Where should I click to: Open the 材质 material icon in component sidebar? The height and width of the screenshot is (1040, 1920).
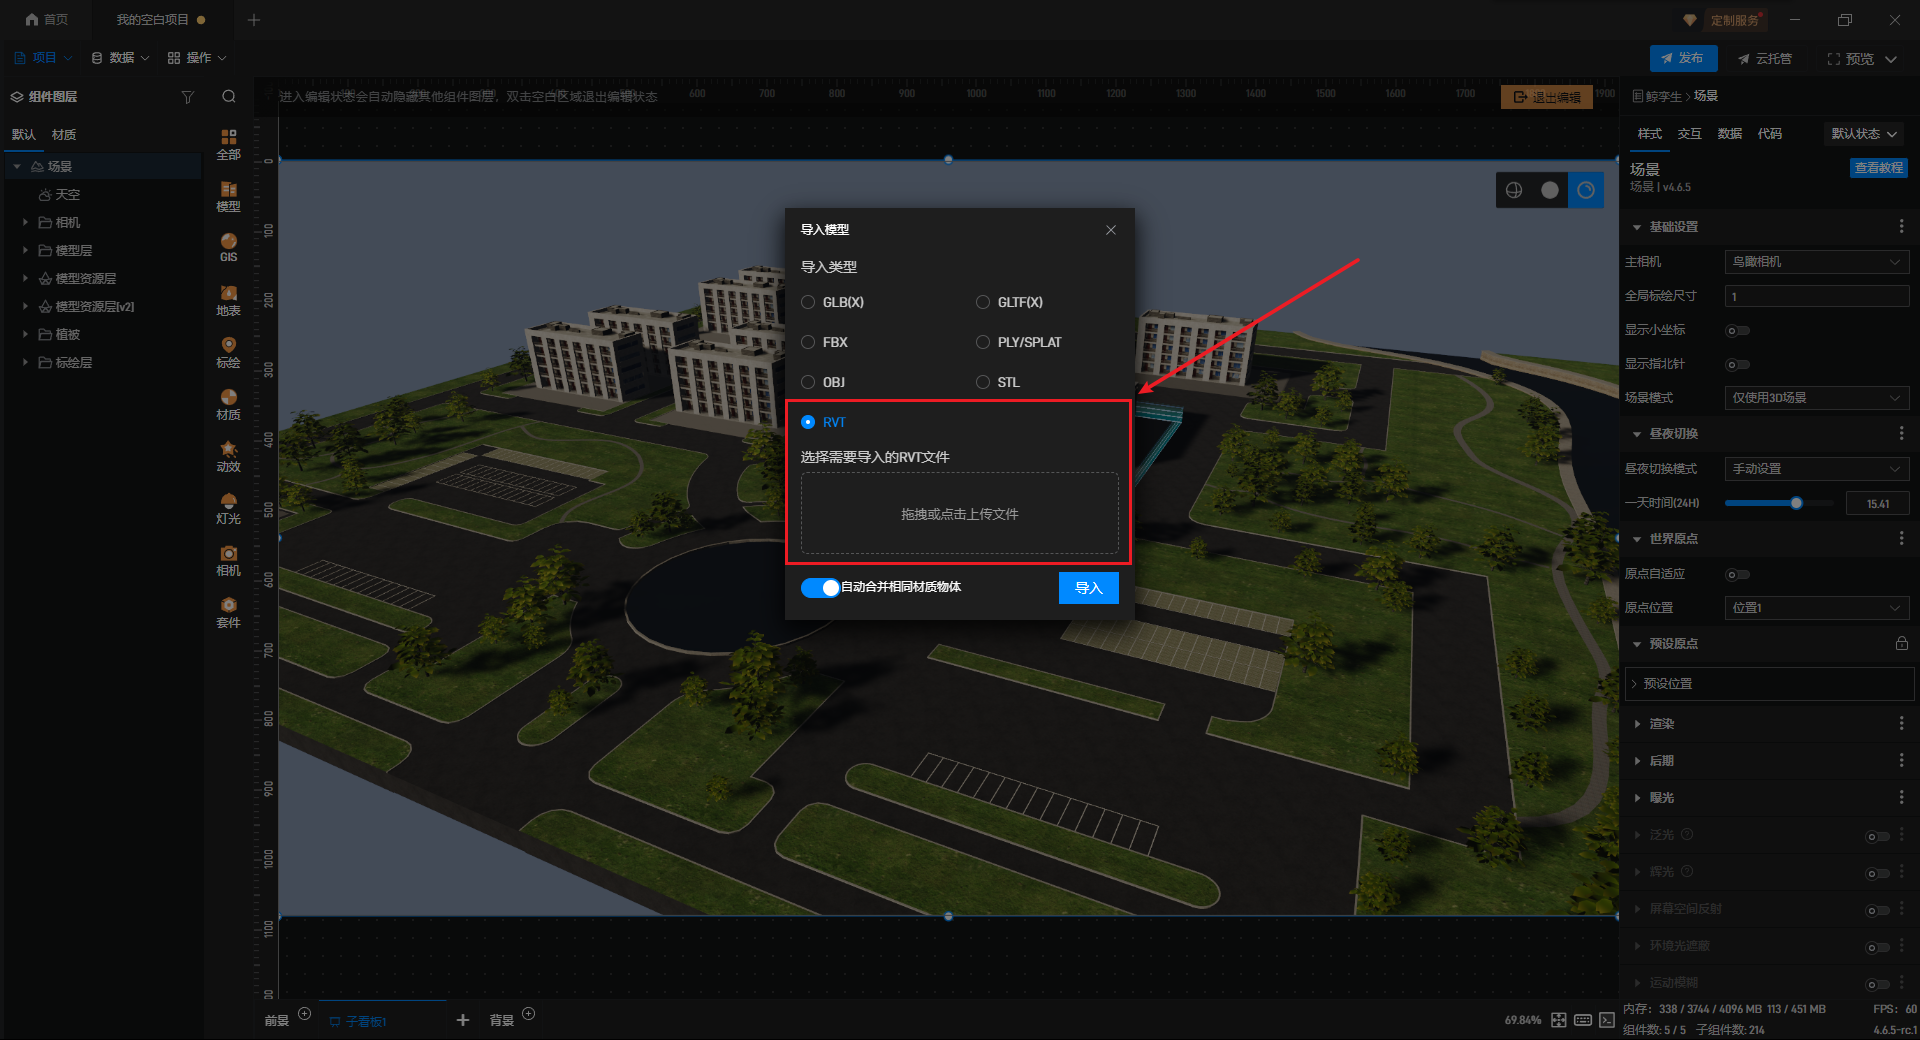pos(229,404)
